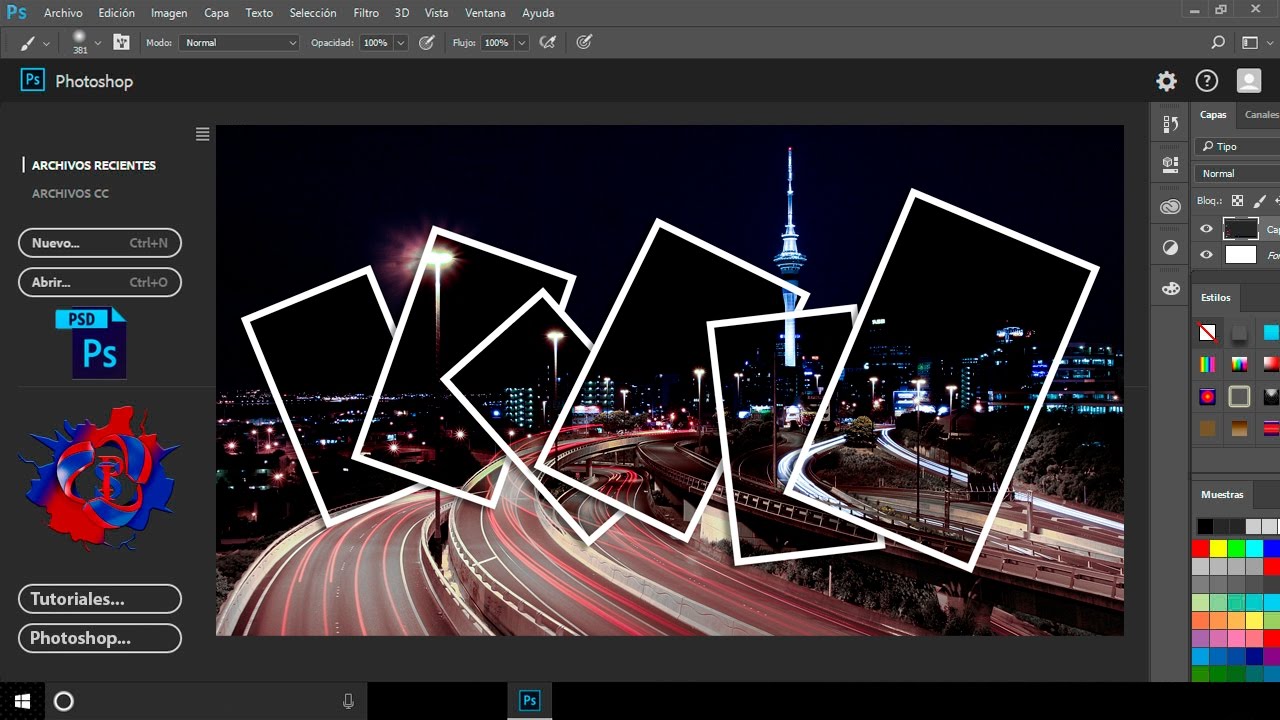This screenshot has width=1280, height=720.
Task: Click the Photoshop logo in start header
Action: 33,80
